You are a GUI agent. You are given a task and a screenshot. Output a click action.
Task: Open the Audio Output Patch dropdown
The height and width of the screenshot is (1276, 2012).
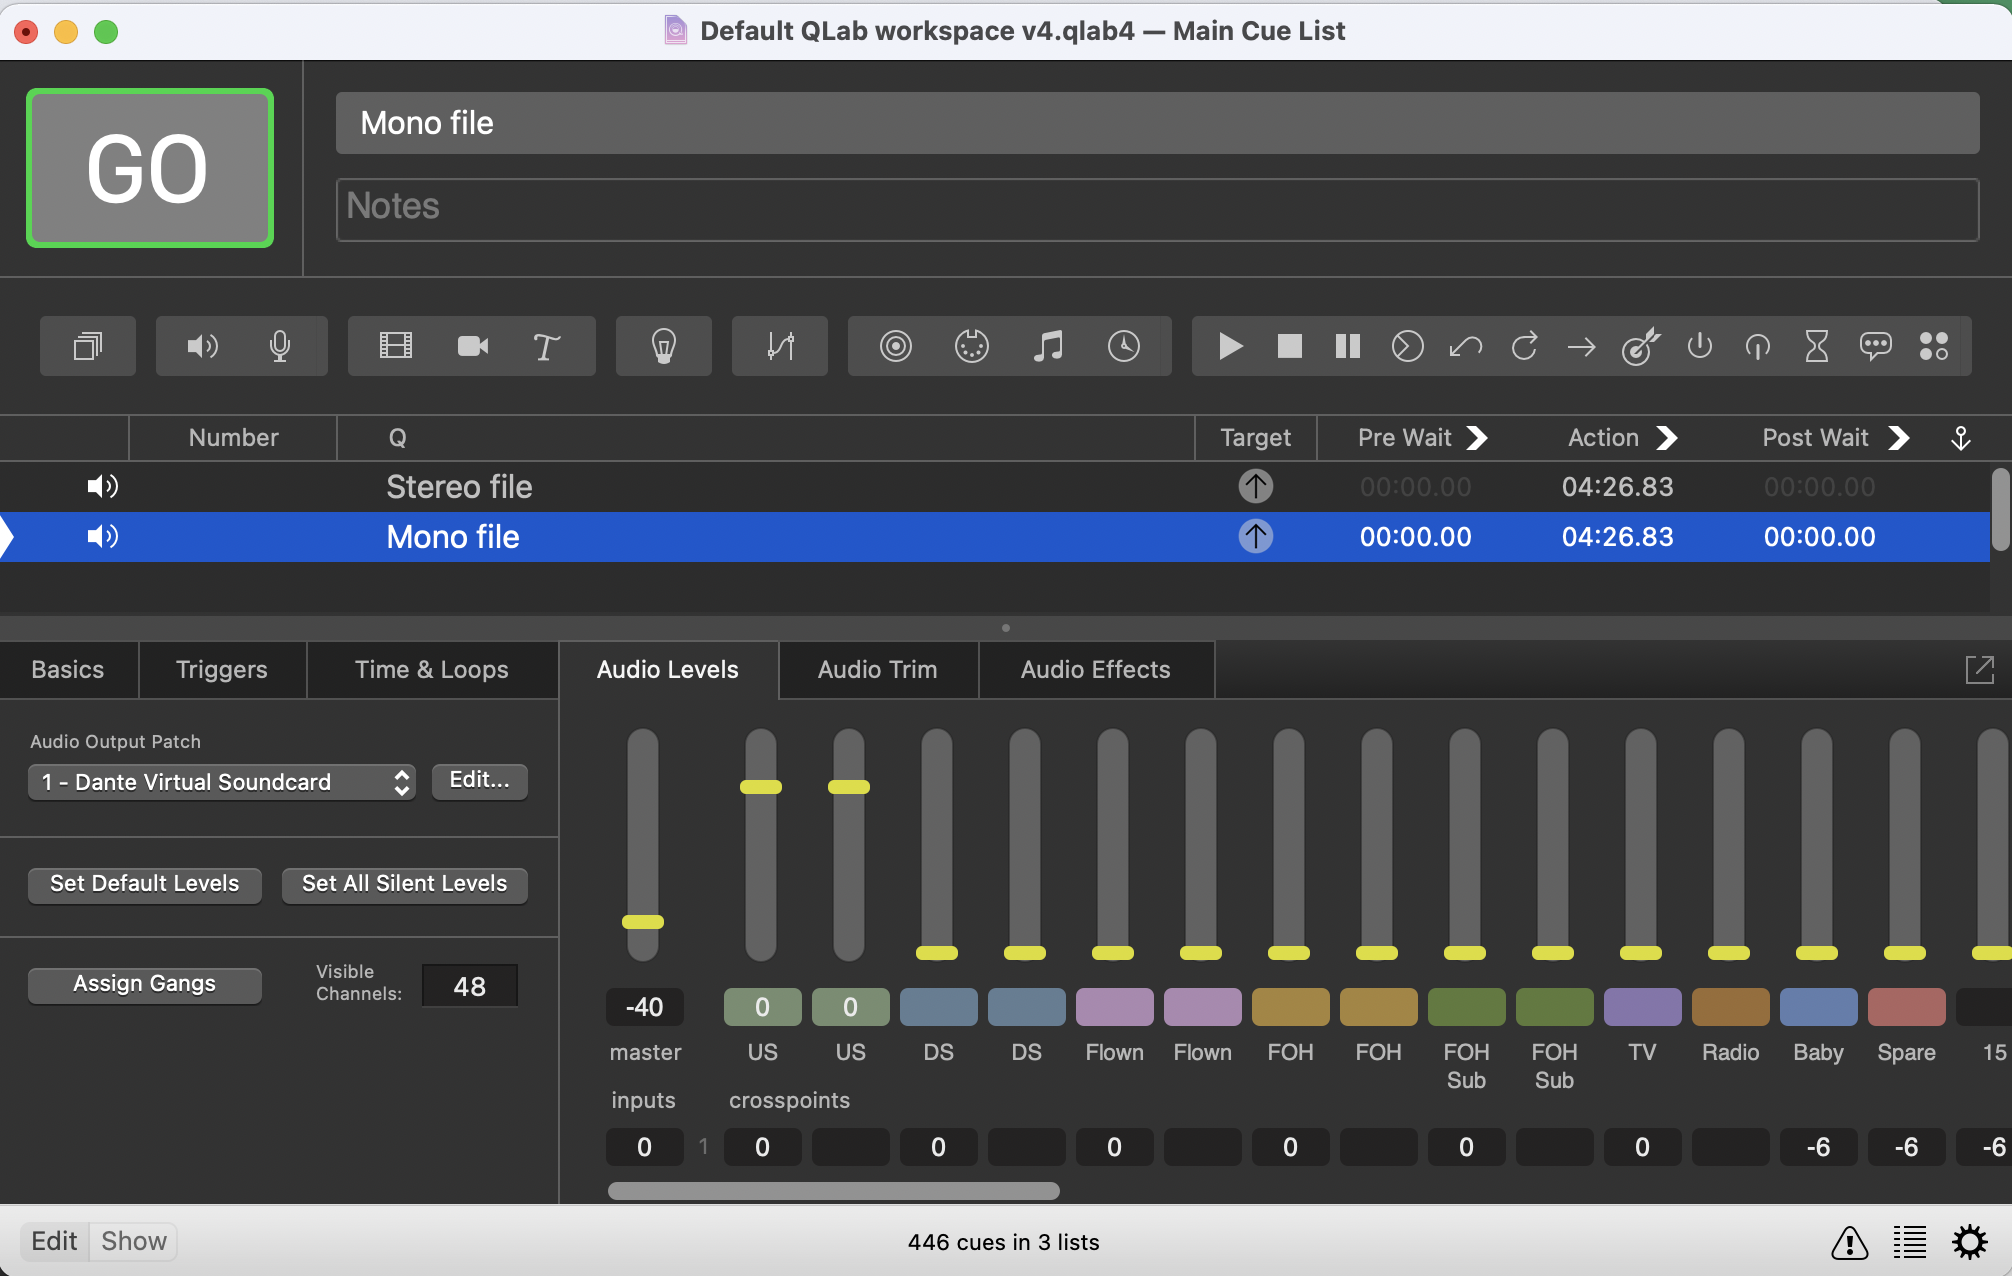click(221, 782)
